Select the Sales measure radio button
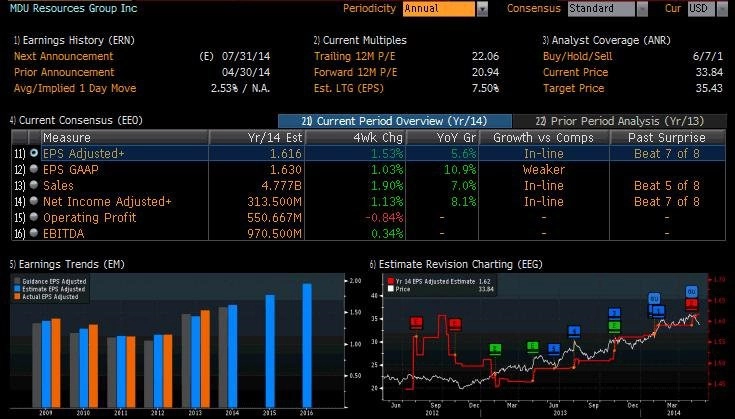Screen dimensions: 735x419 (x=34, y=185)
